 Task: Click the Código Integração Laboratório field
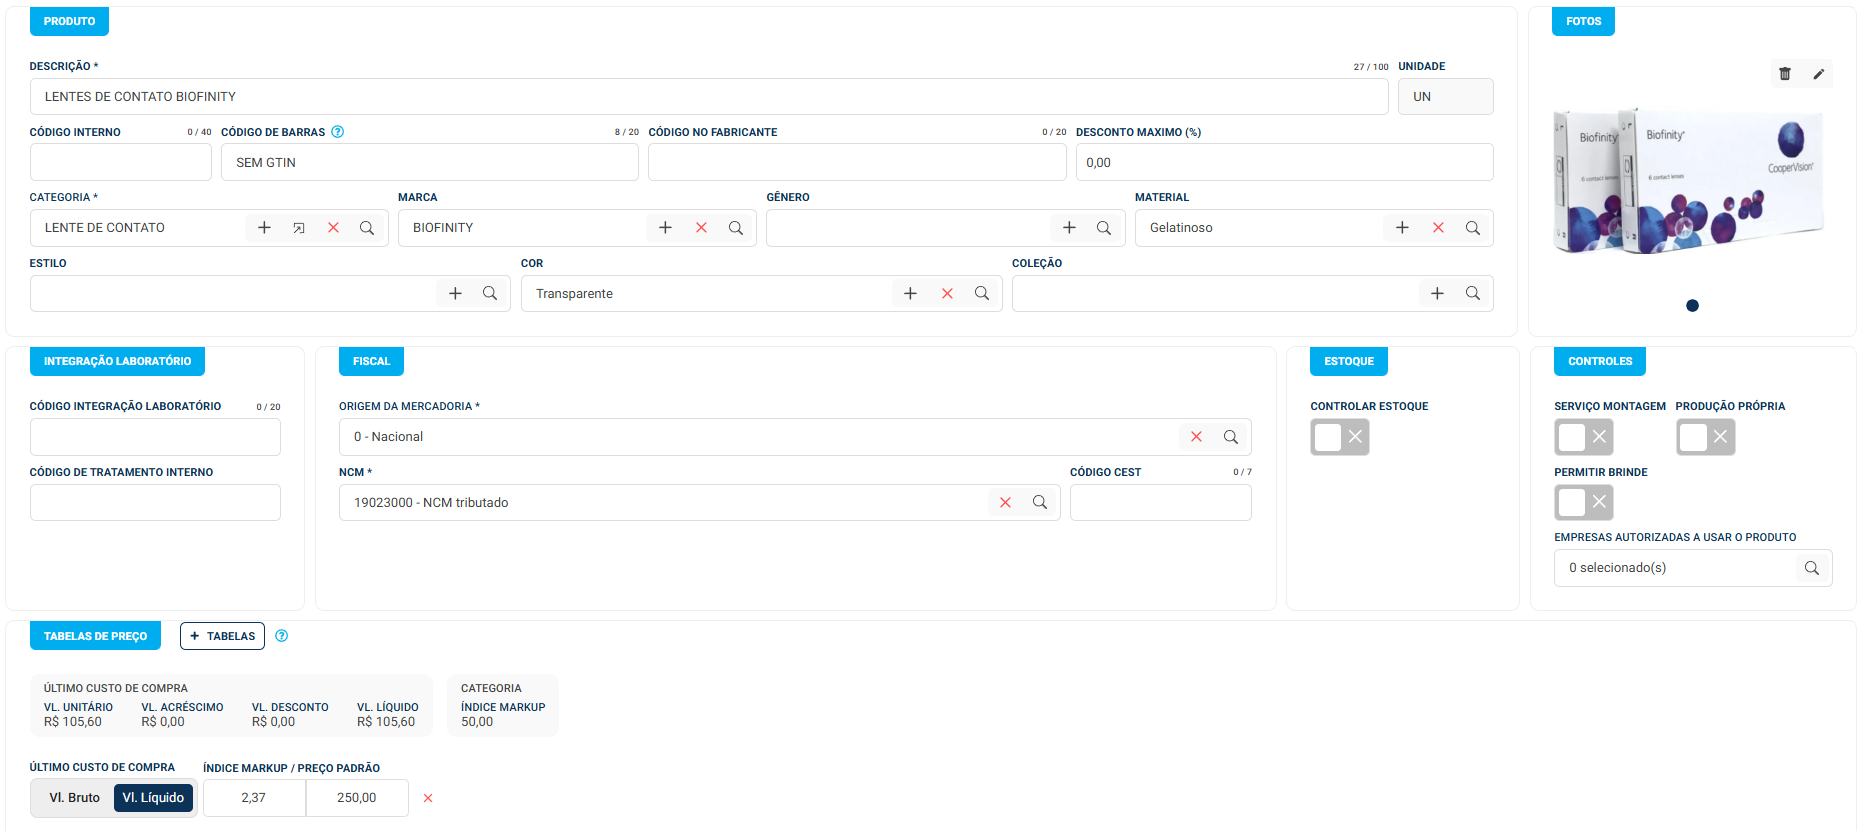click(155, 437)
